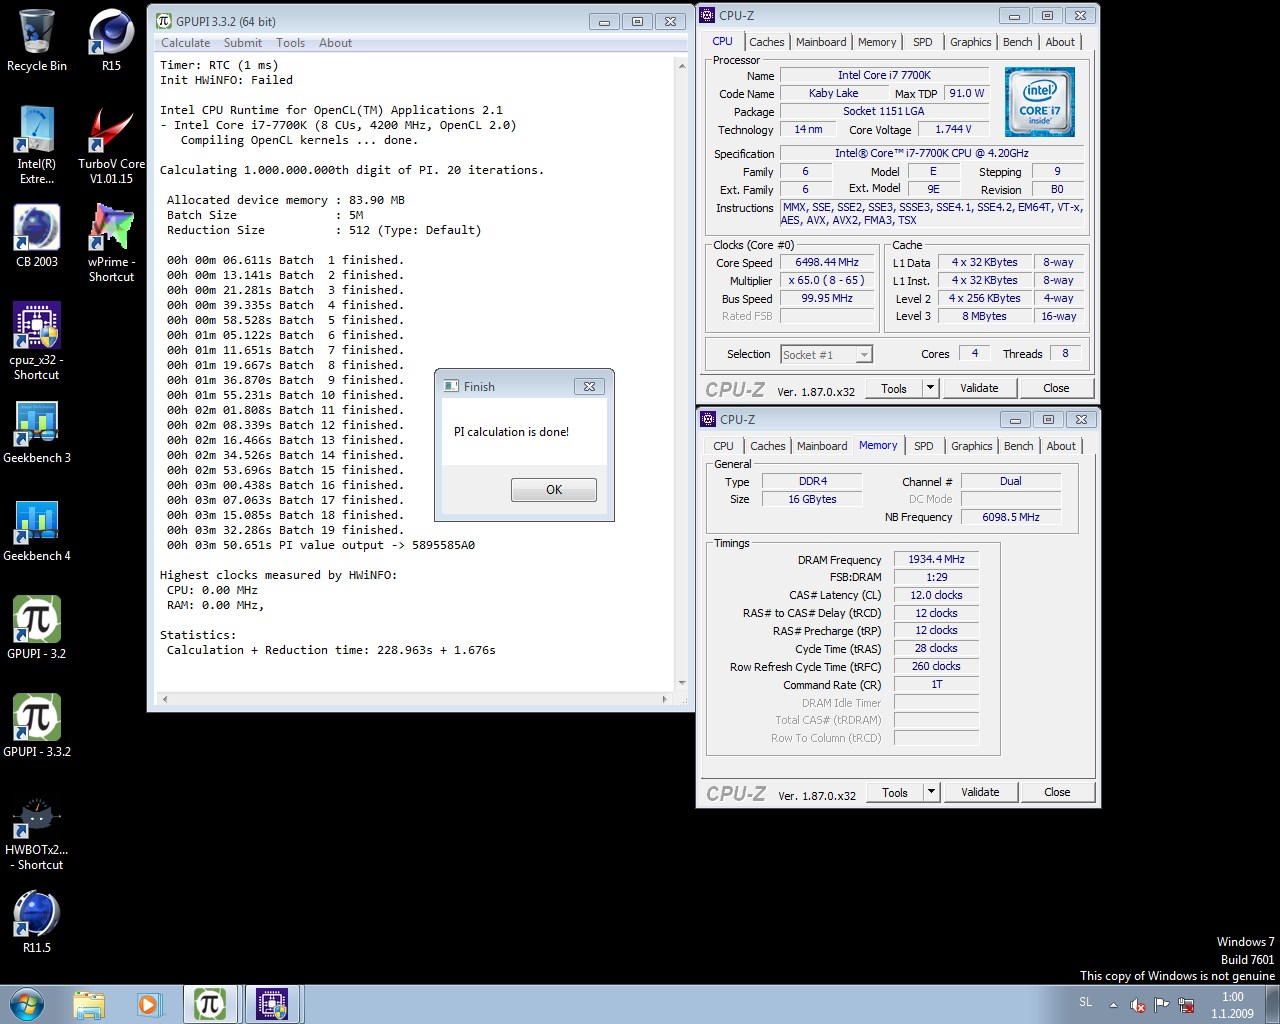Switch to Caches tab in top CPU-Z
Viewport: 1280px width, 1024px height.
point(767,42)
